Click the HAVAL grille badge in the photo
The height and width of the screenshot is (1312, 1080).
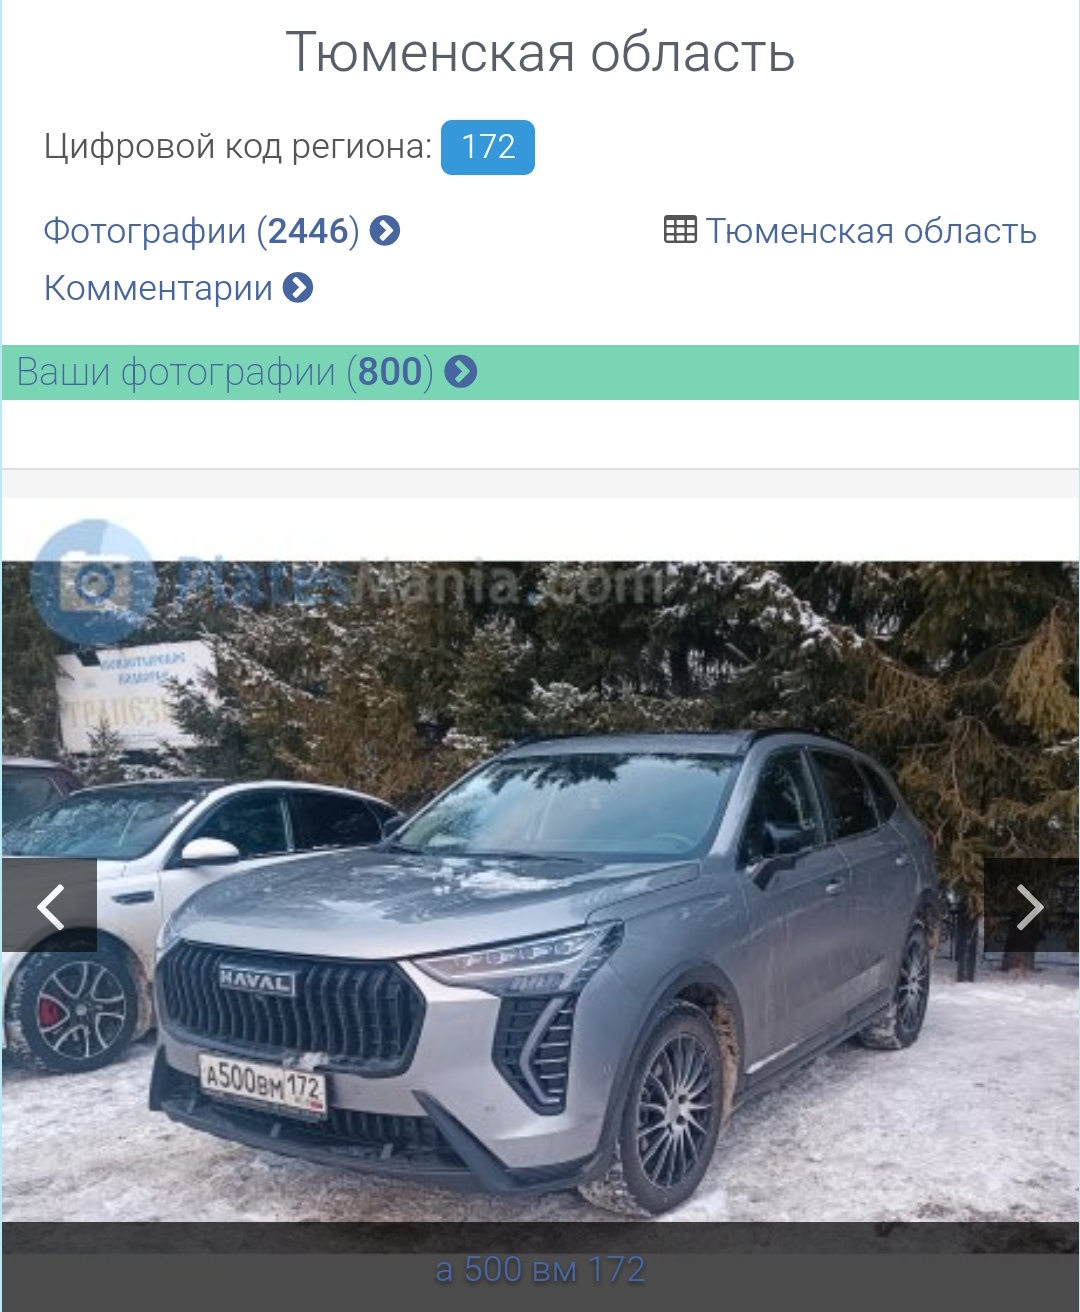point(257,982)
